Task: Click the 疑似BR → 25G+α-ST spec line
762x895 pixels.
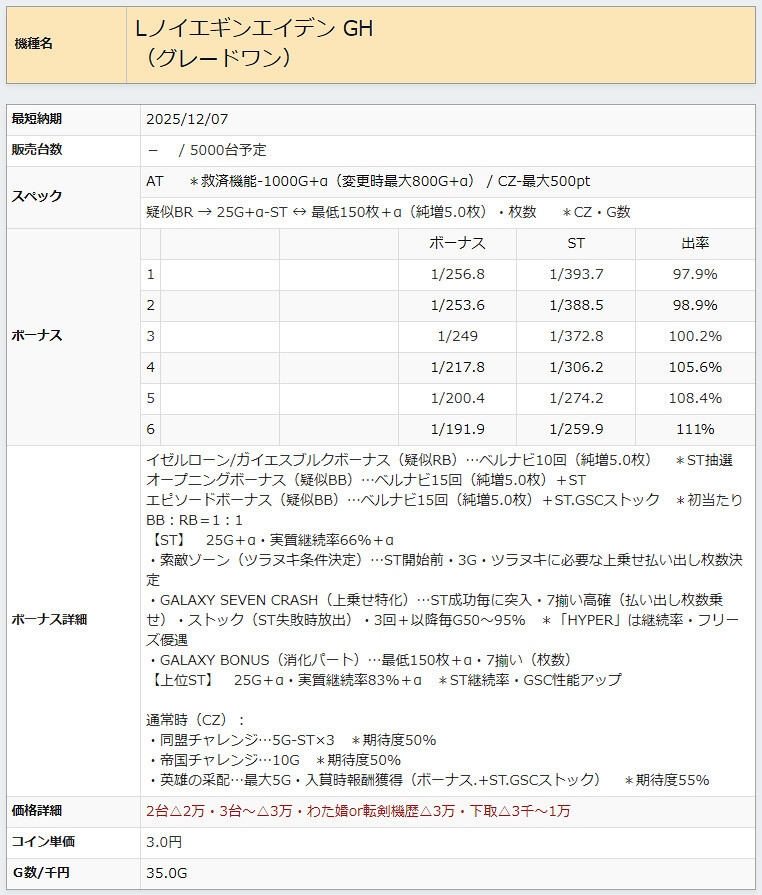Action: click(388, 212)
